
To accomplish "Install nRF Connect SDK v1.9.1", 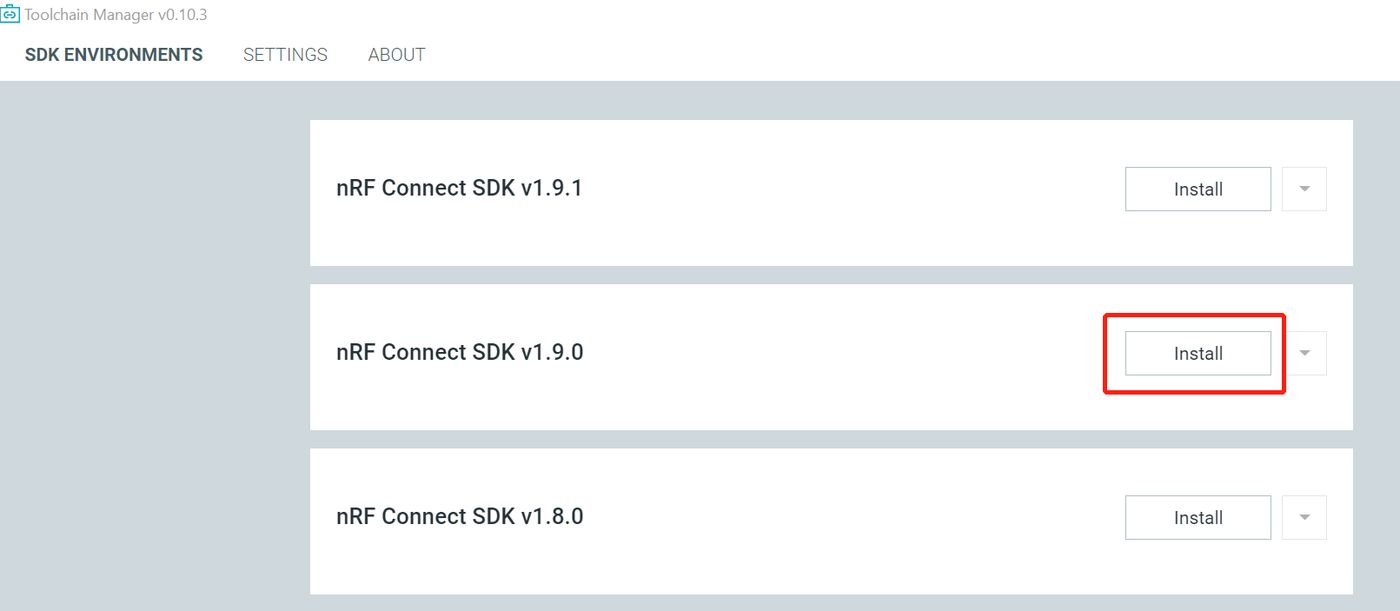I will [x=1198, y=189].
